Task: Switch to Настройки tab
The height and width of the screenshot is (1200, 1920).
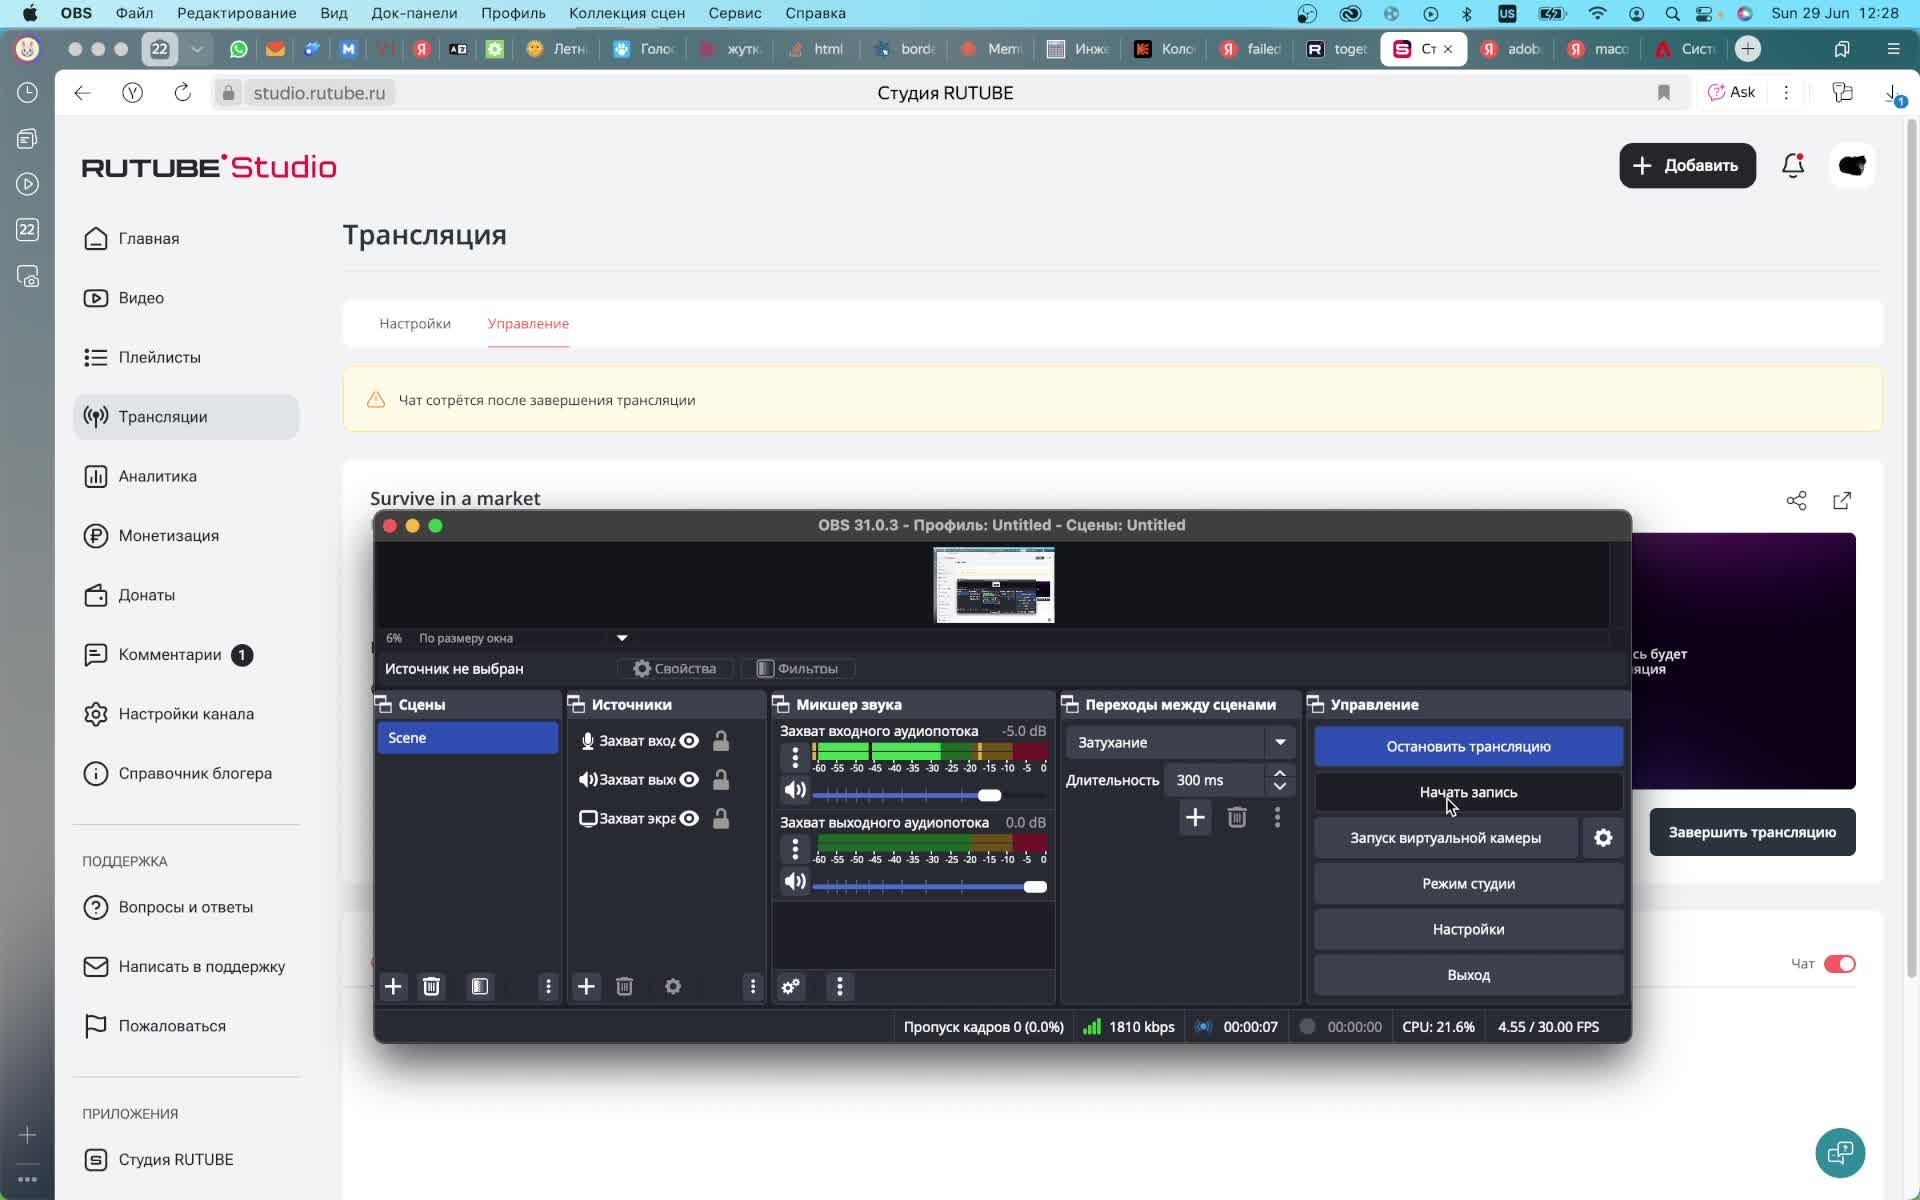Action: [415, 323]
